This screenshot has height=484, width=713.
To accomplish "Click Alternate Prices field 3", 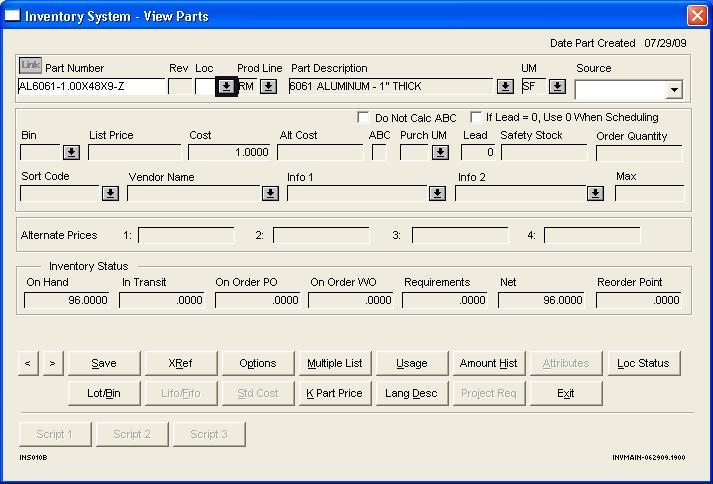I will tap(460, 235).
